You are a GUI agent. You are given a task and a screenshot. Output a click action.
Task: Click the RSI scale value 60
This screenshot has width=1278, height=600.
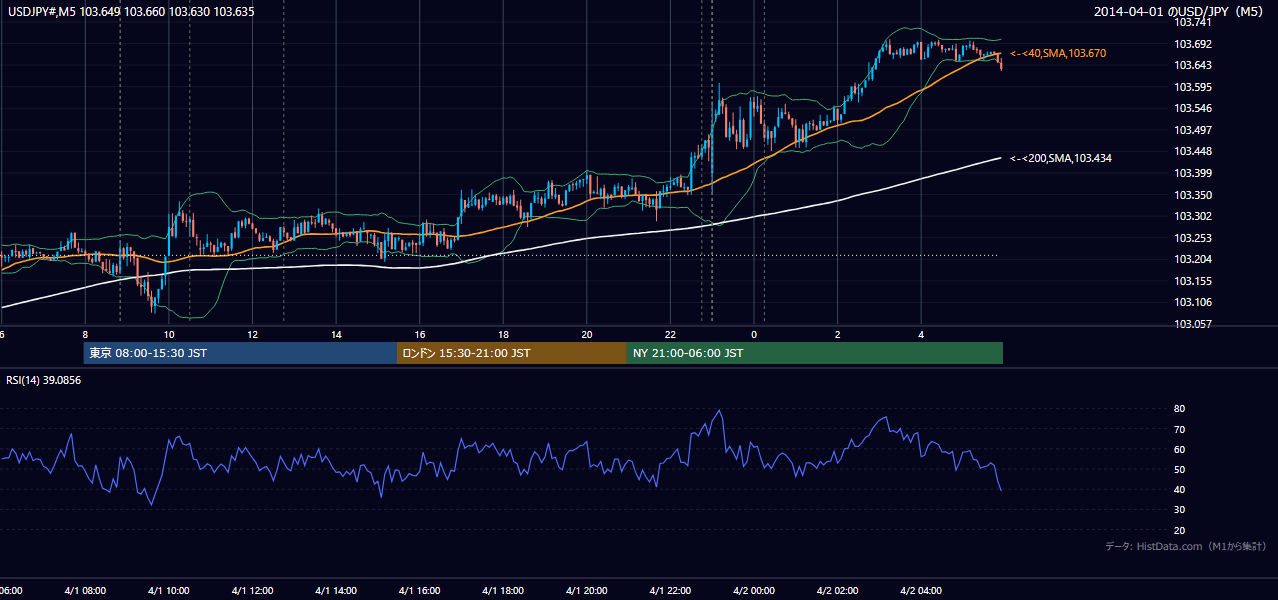pyautogui.click(x=1179, y=449)
